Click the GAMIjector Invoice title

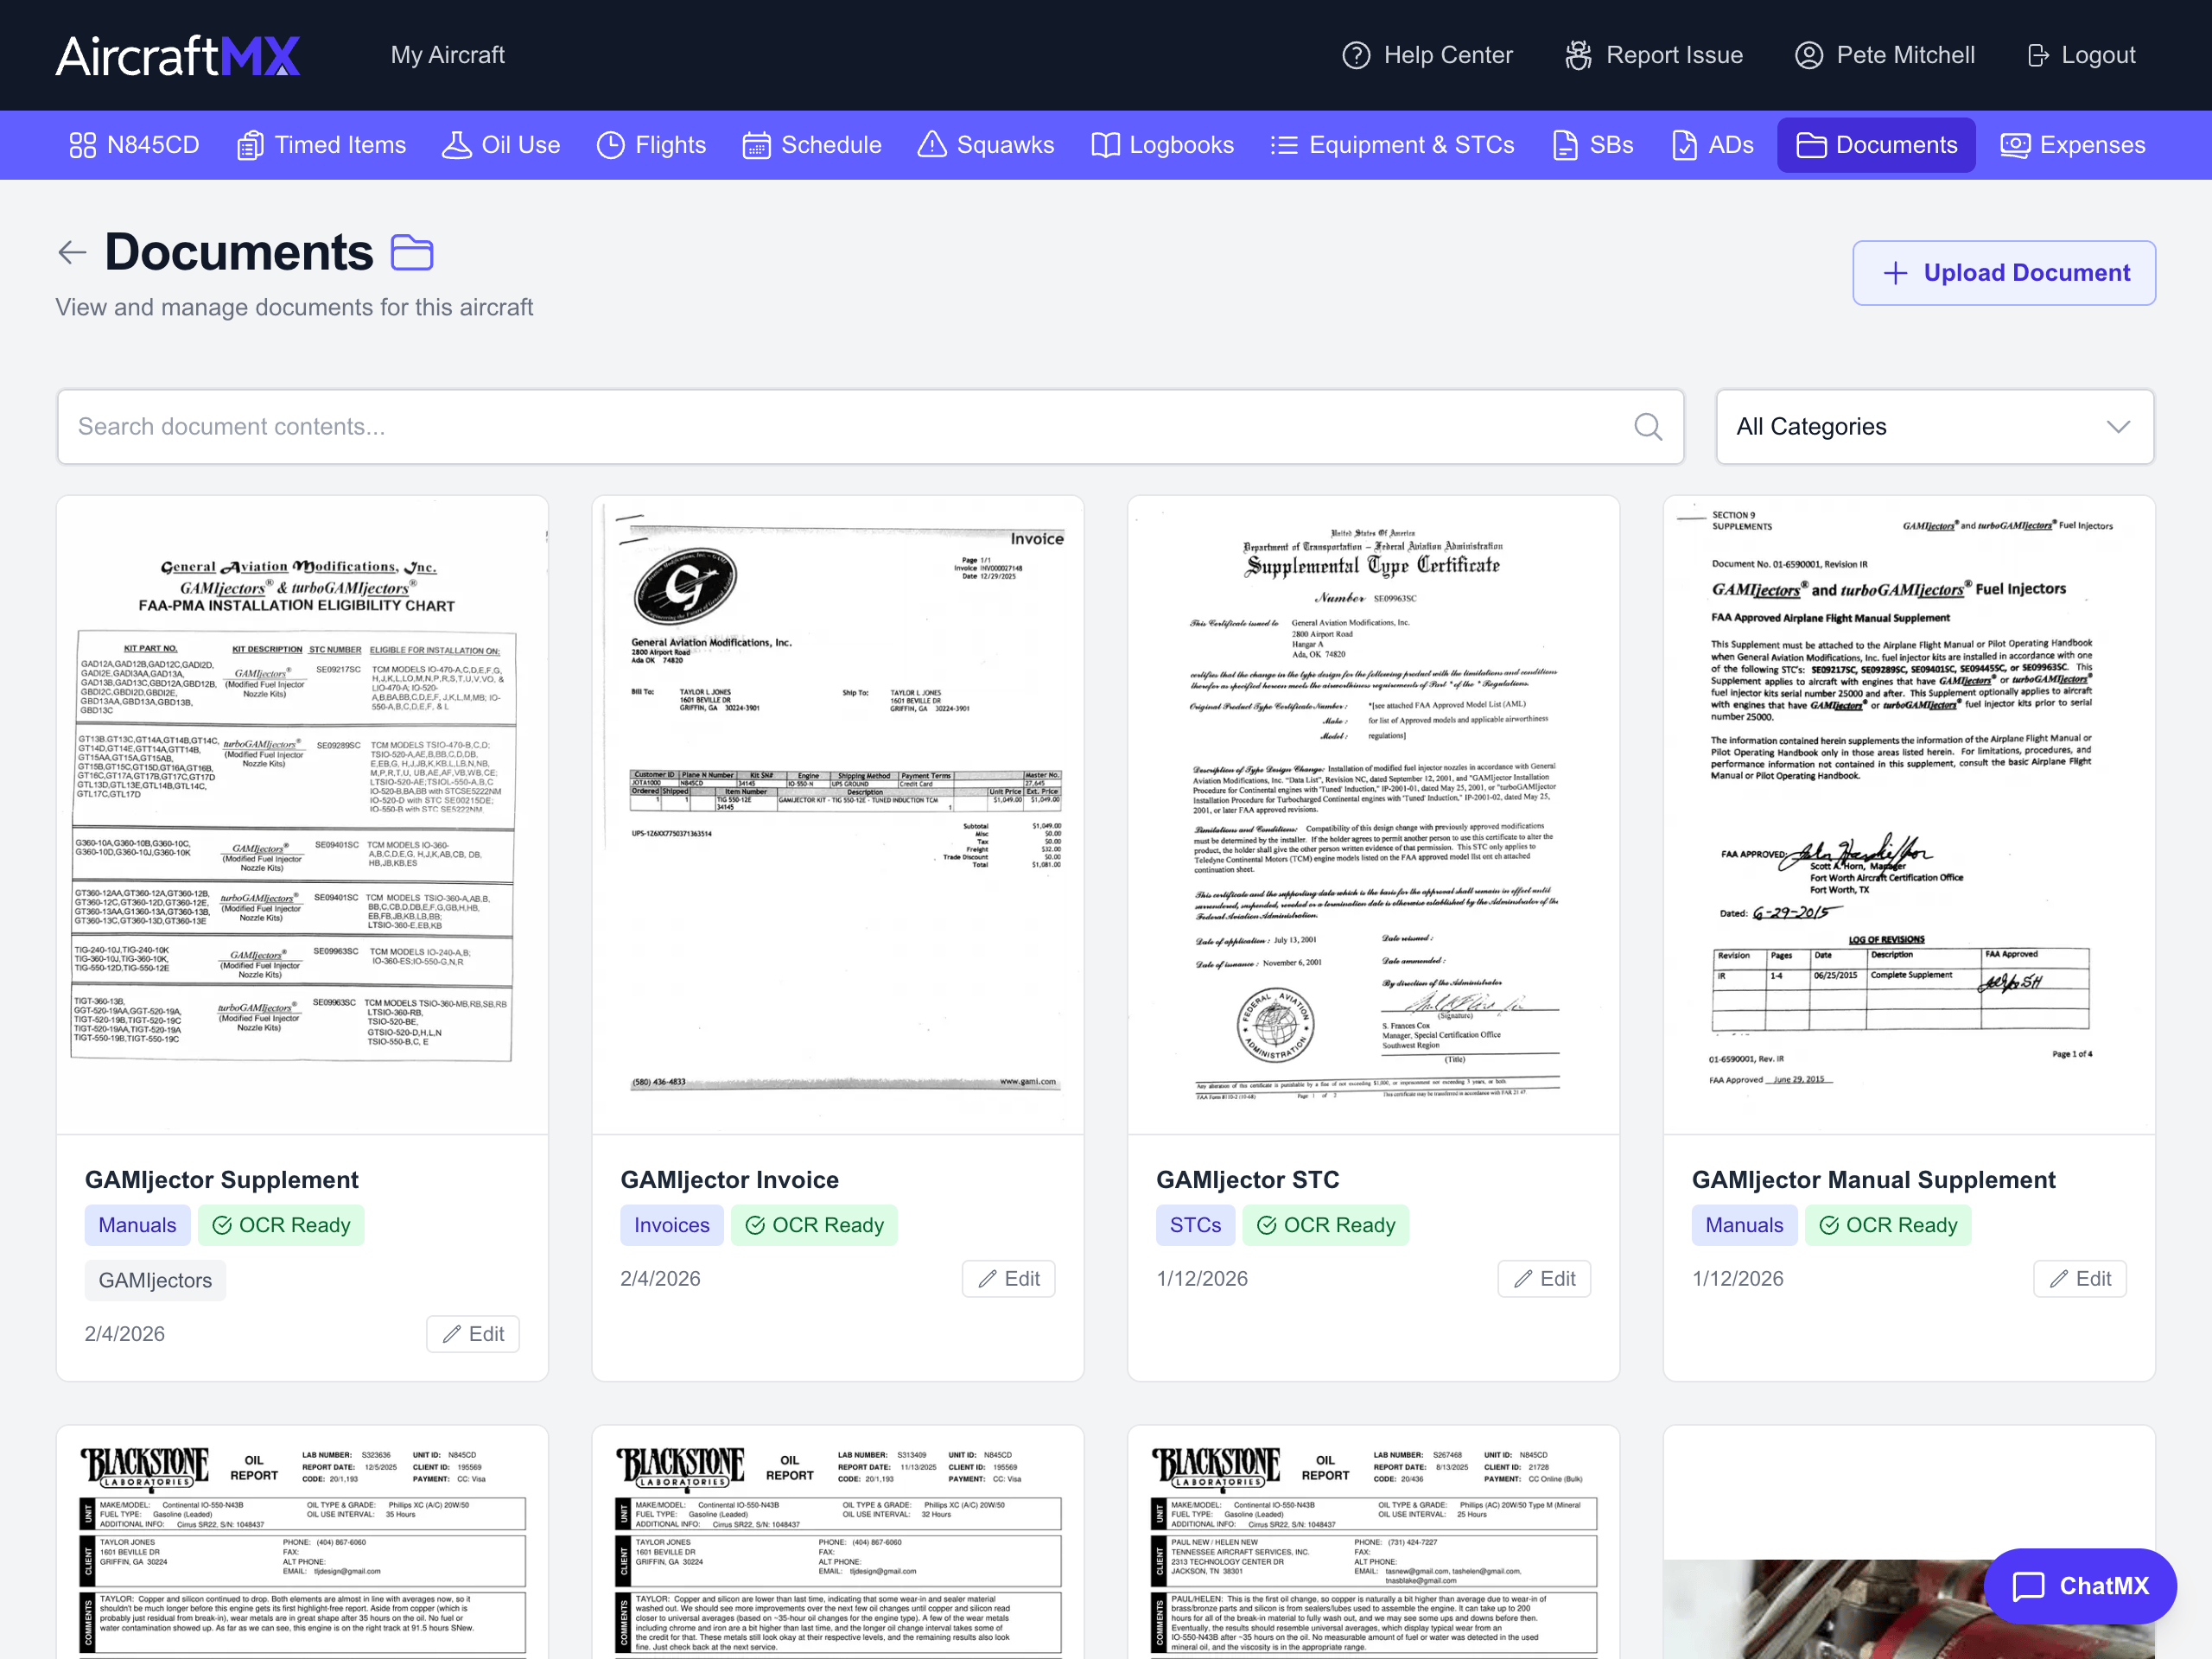pos(729,1180)
